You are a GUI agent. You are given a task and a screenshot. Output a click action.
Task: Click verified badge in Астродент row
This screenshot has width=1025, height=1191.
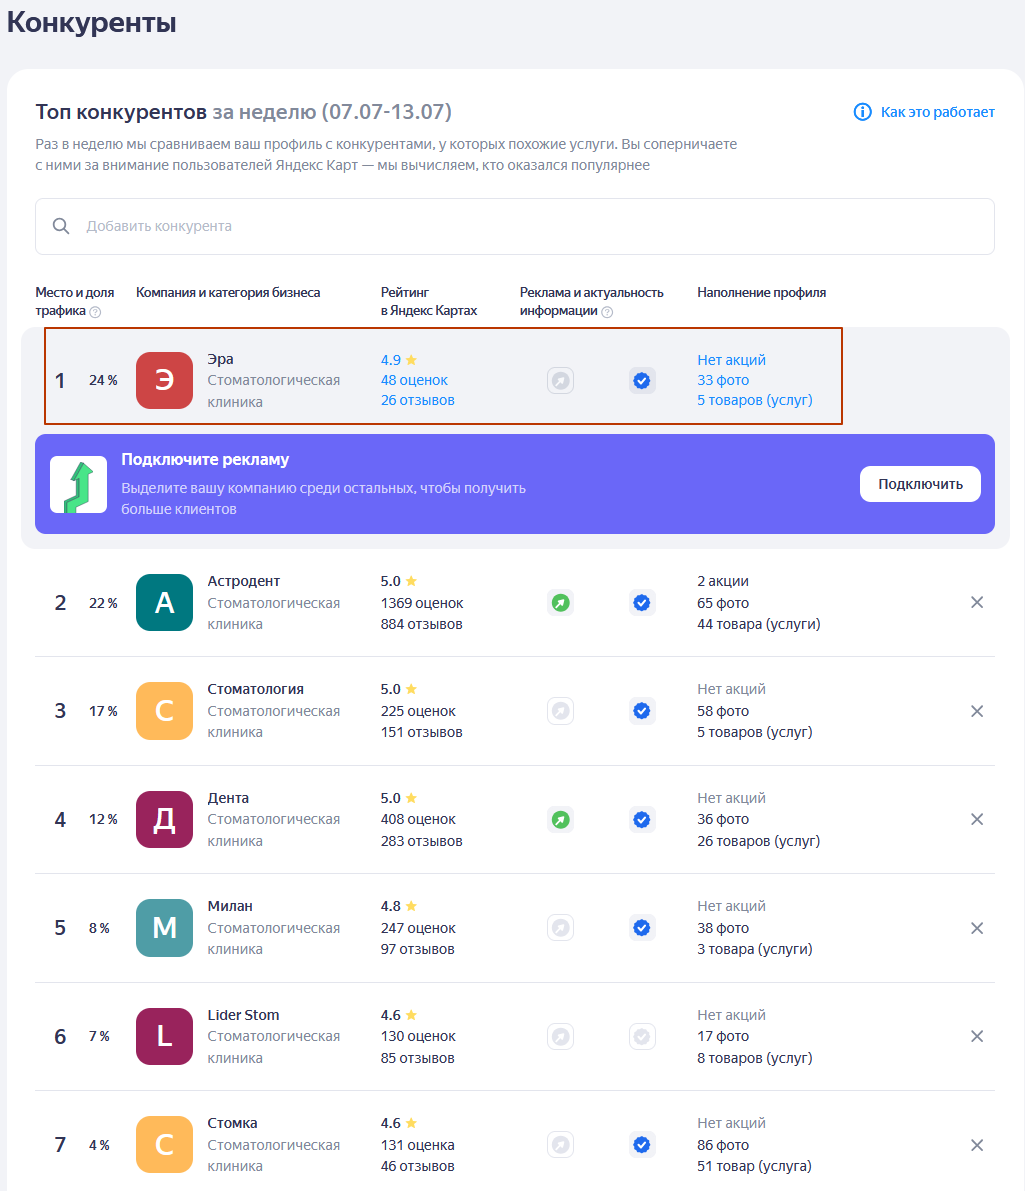click(642, 603)
